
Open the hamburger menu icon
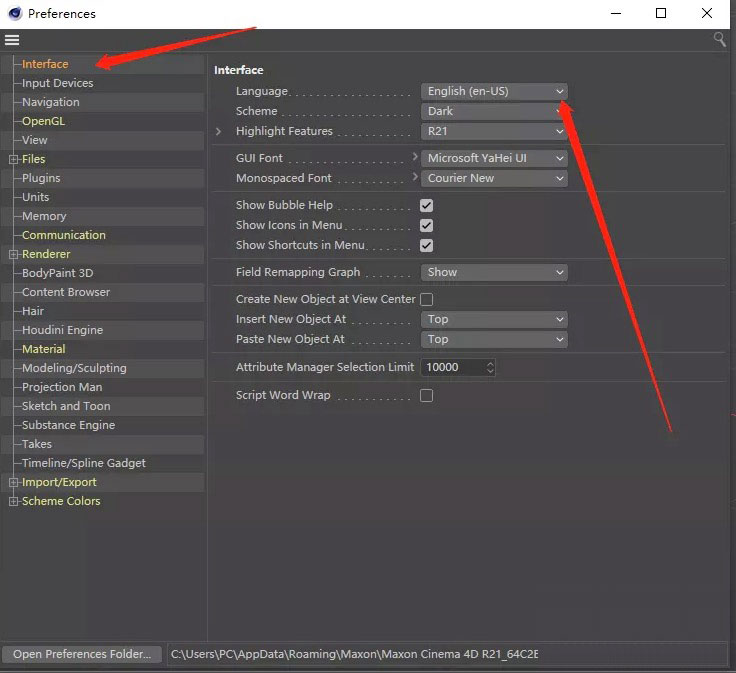[x=12, y=40]
